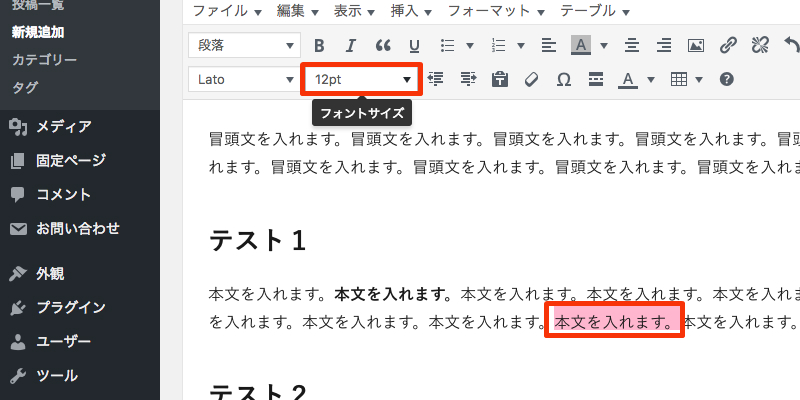The width and height of the screenshot is (800, 400).
Task: Open タグ in the sidebar
Action: (x=25, y=87)
